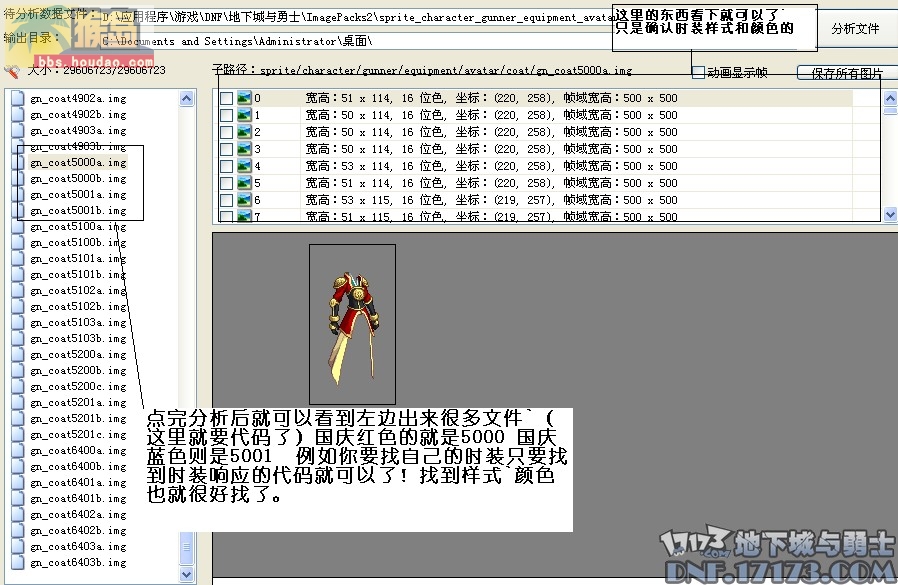This screenshot has height=585, width=898.
Task: Select gn_coat5101b.img in file list
Action: tap(78, 275)
